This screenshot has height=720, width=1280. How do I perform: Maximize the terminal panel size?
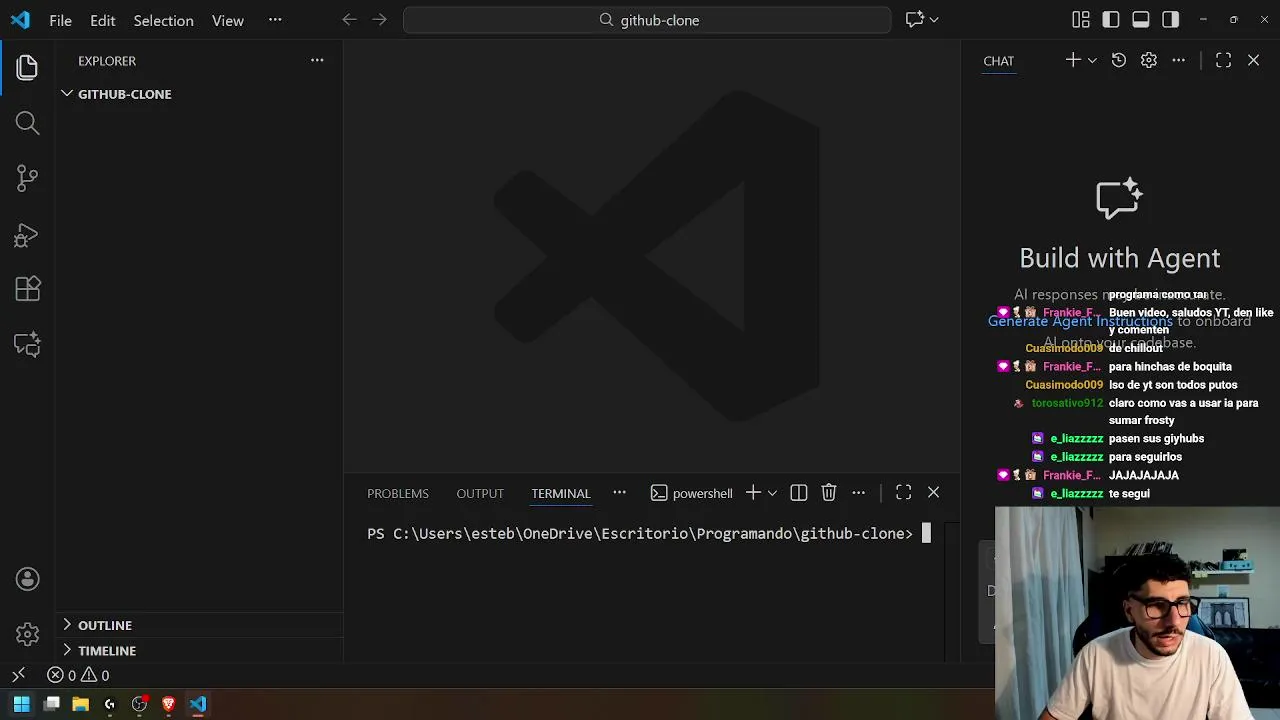903,492
